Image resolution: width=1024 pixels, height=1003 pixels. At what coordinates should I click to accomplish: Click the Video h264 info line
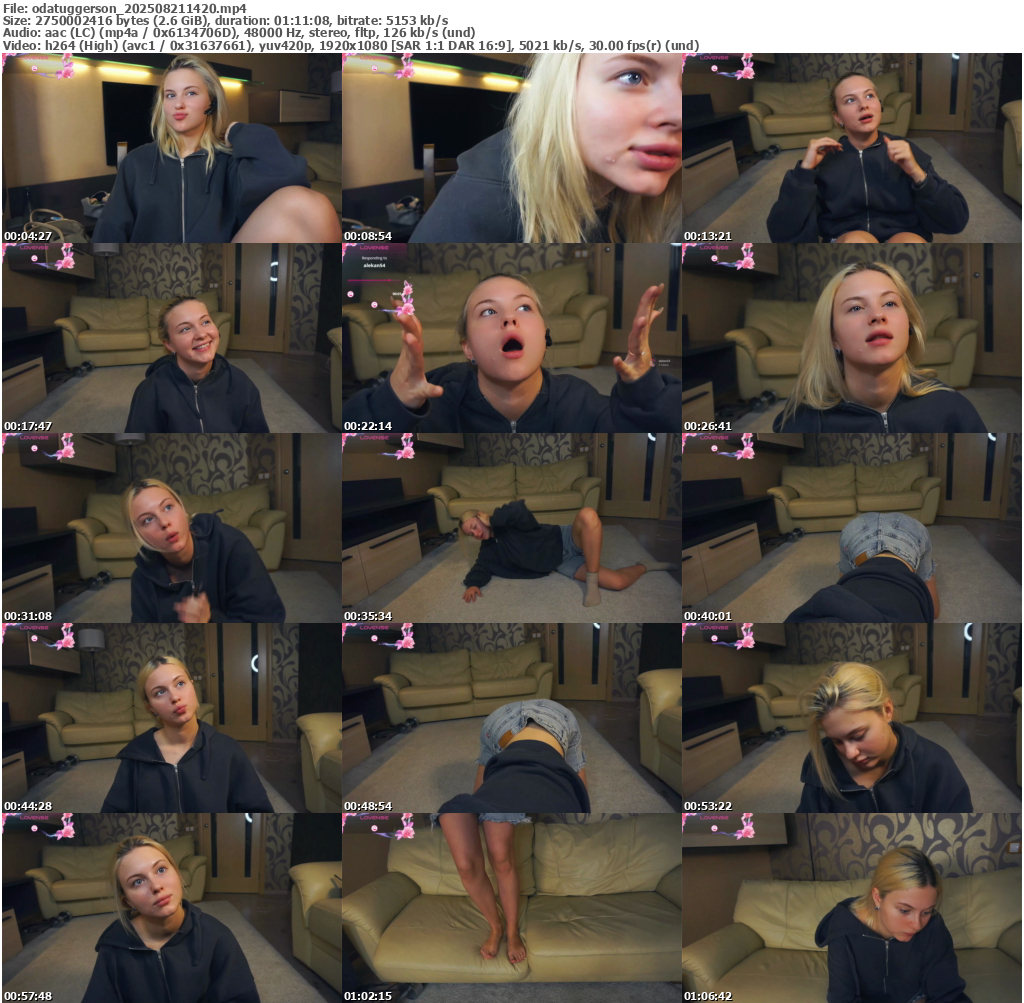pyautogui.click(x=350, y=44)
